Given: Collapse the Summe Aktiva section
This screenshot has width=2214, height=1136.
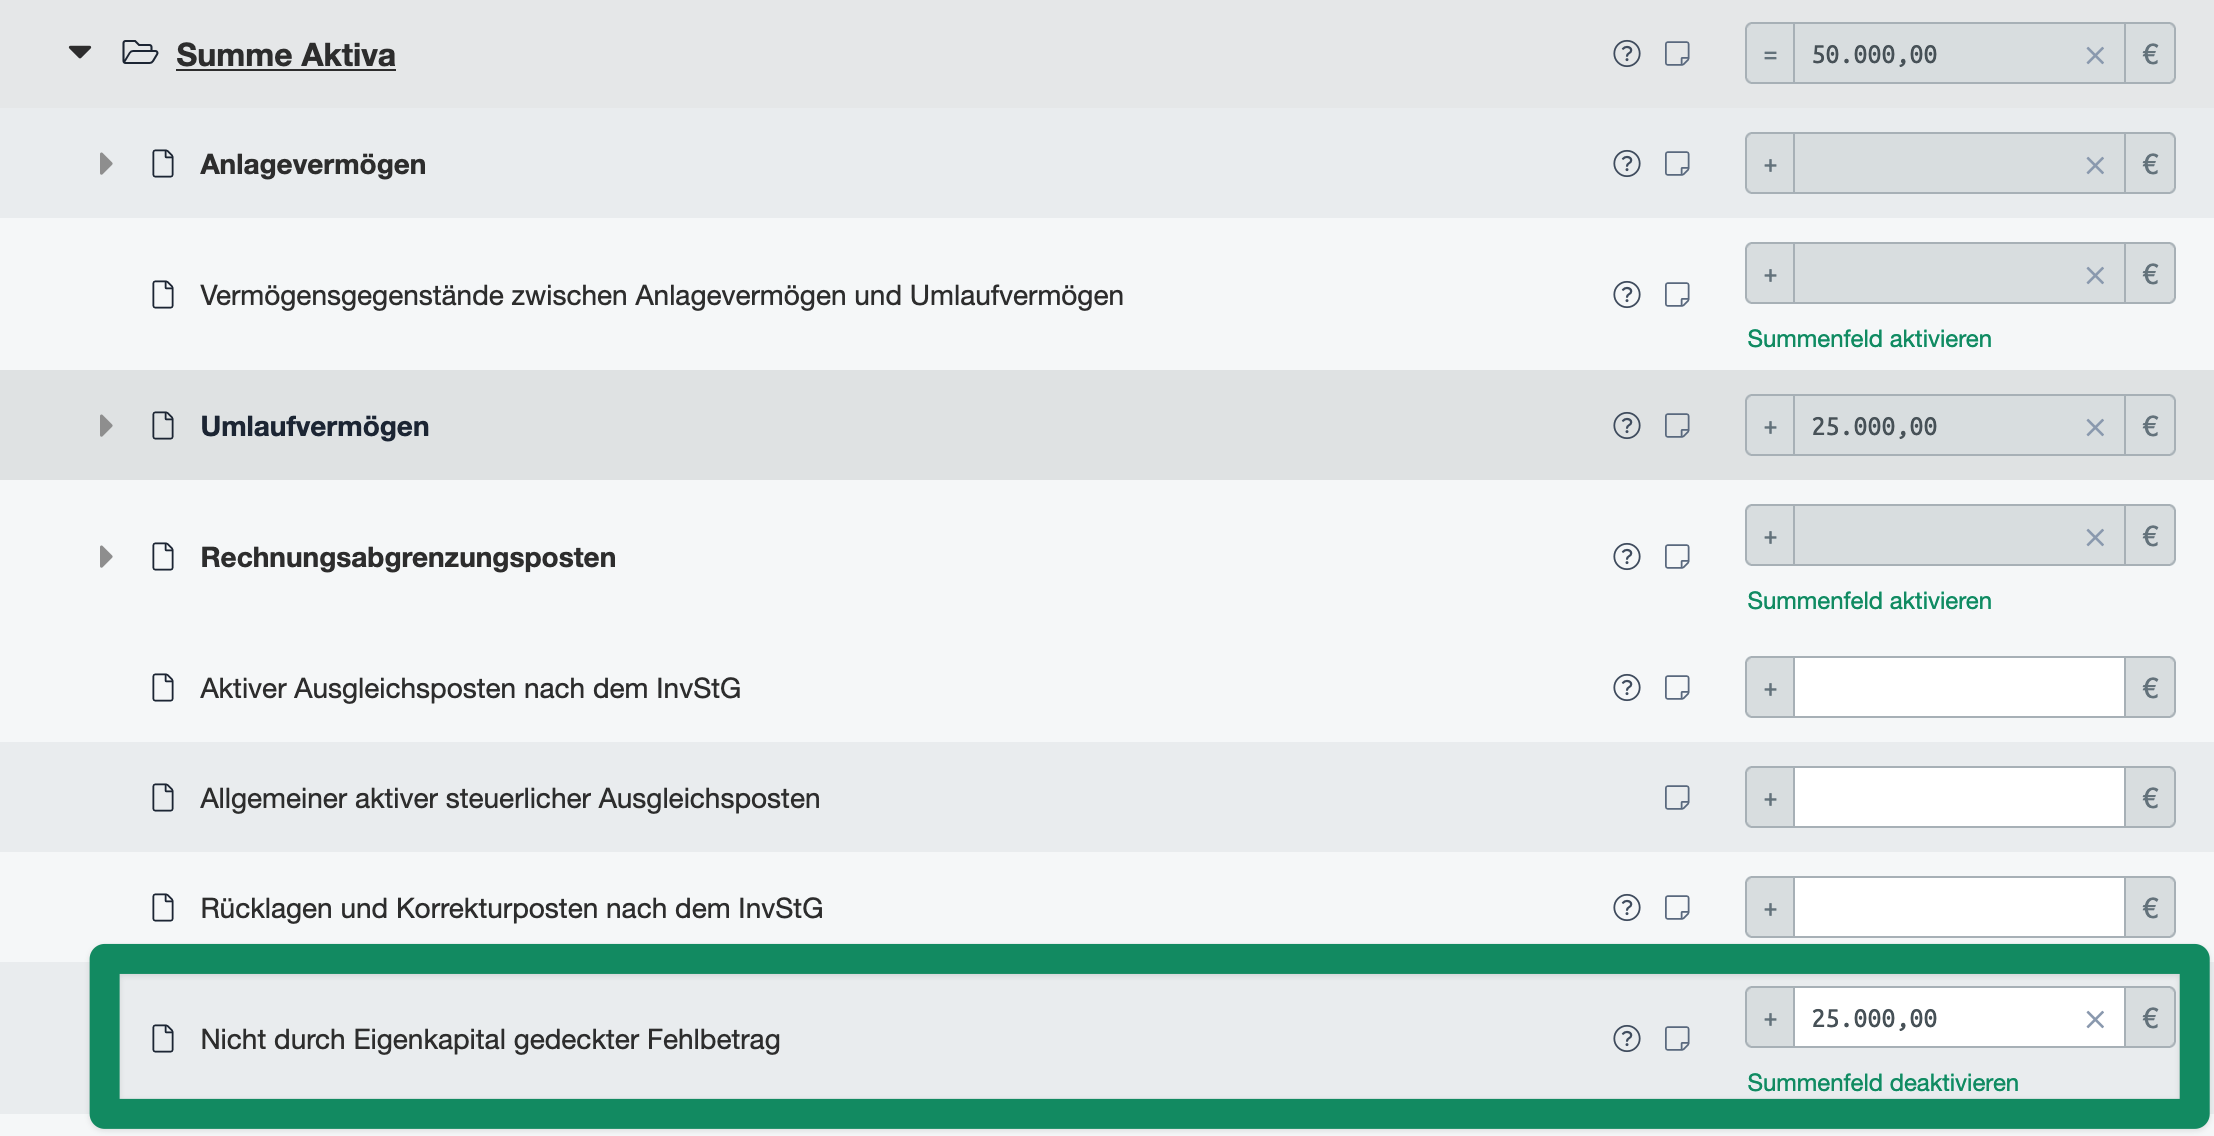Looking at the screenshot, I should coord(80,52).
